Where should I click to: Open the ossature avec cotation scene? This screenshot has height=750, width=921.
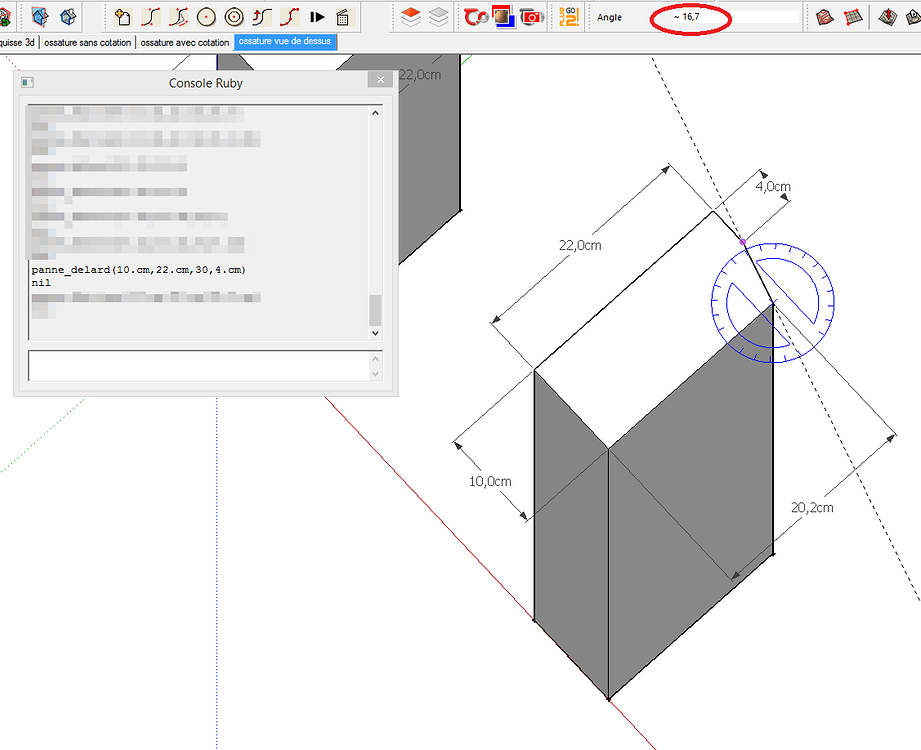(x=185, y=43)
